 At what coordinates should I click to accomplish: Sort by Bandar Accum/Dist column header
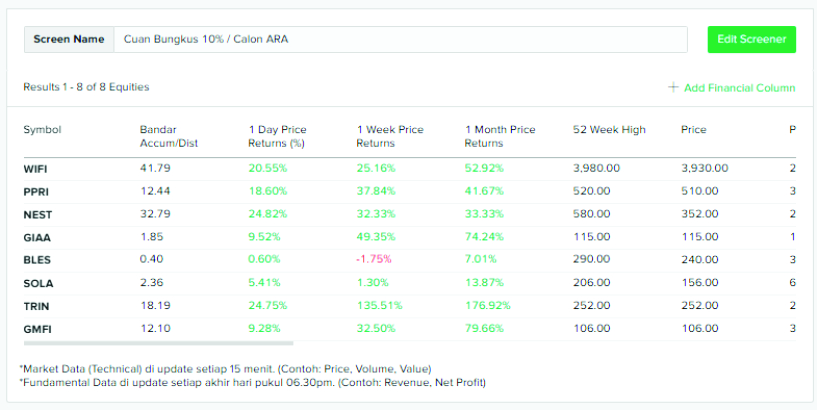pyautogui.click(x=169, y=136)
